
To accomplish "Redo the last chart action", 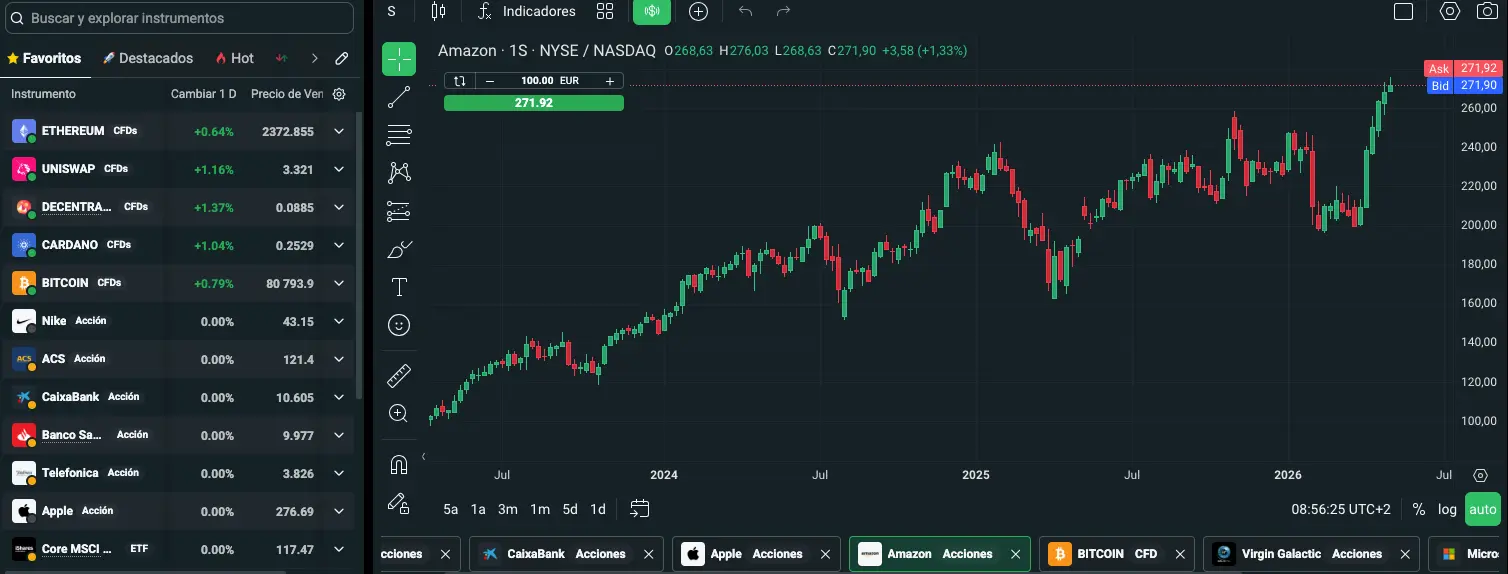I will coord(783,11).
